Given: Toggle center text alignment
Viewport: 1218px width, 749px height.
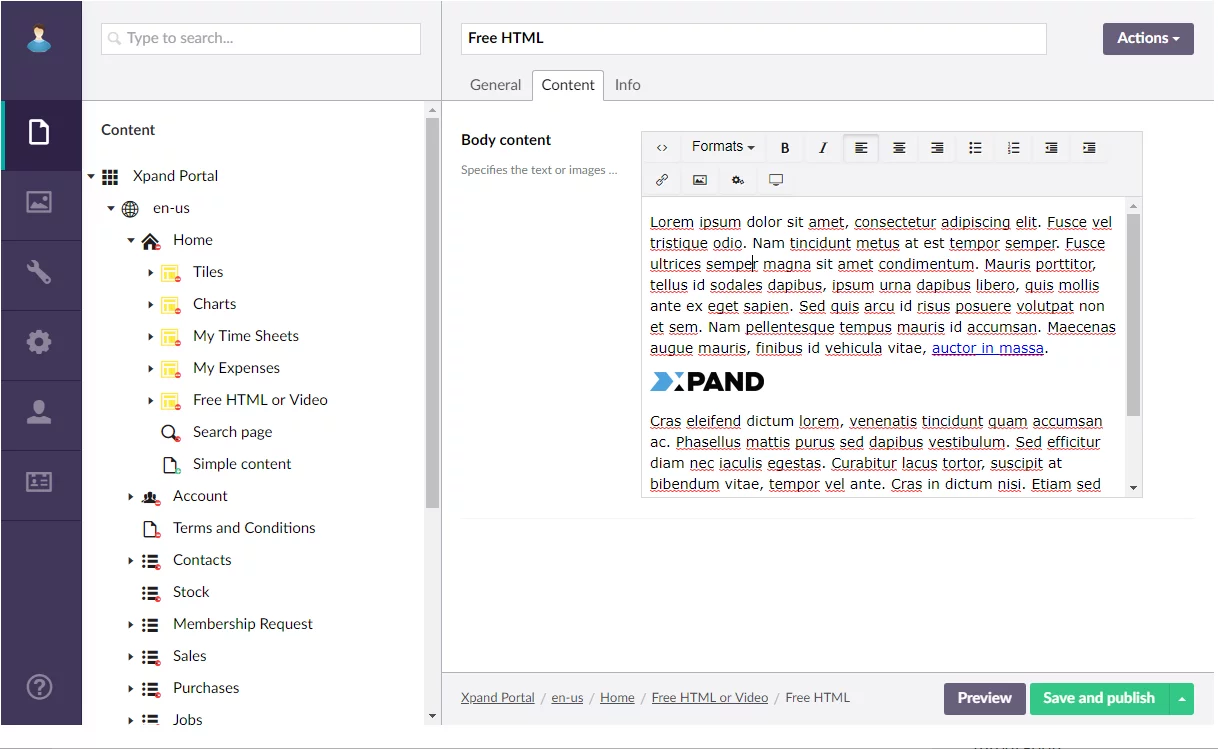Looking at the screenshot, I should coord(899,148).
